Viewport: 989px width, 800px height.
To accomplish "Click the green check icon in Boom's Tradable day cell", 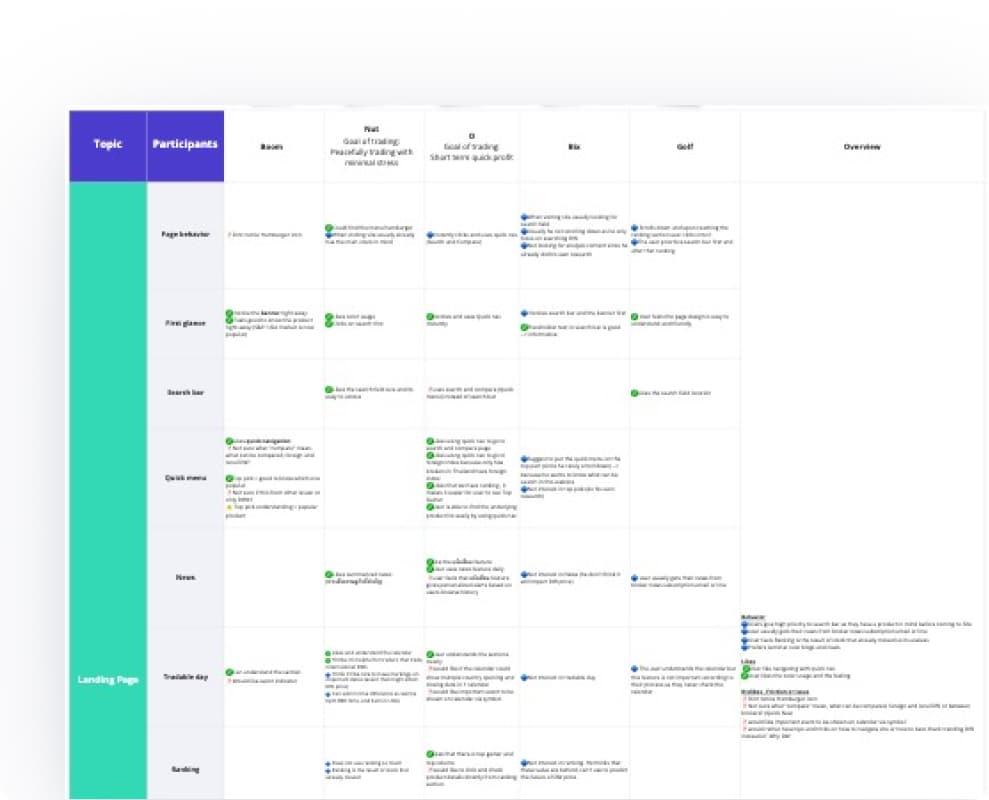I will 229,672.
